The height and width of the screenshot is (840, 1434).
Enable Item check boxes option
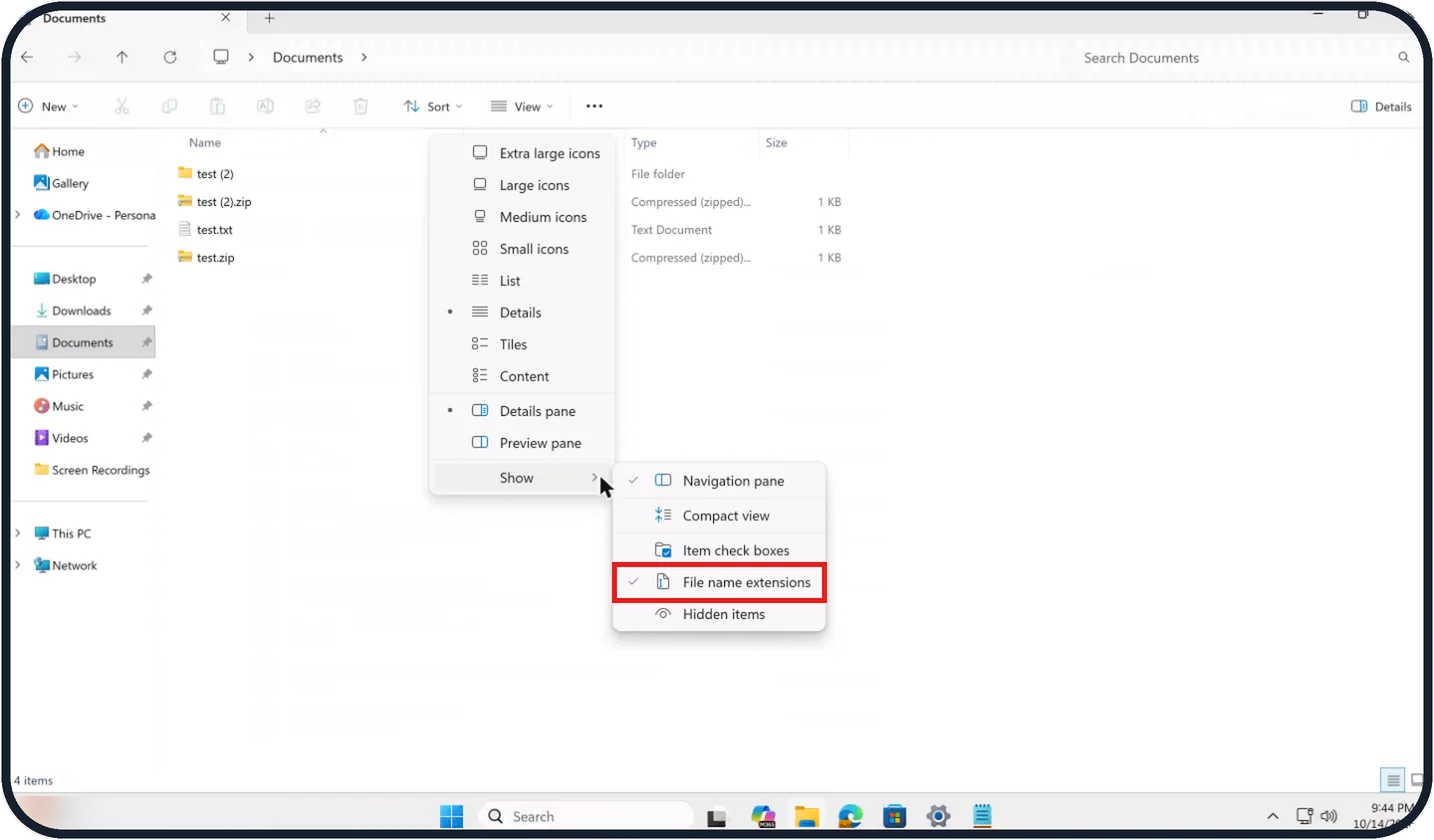pos(719,550)
